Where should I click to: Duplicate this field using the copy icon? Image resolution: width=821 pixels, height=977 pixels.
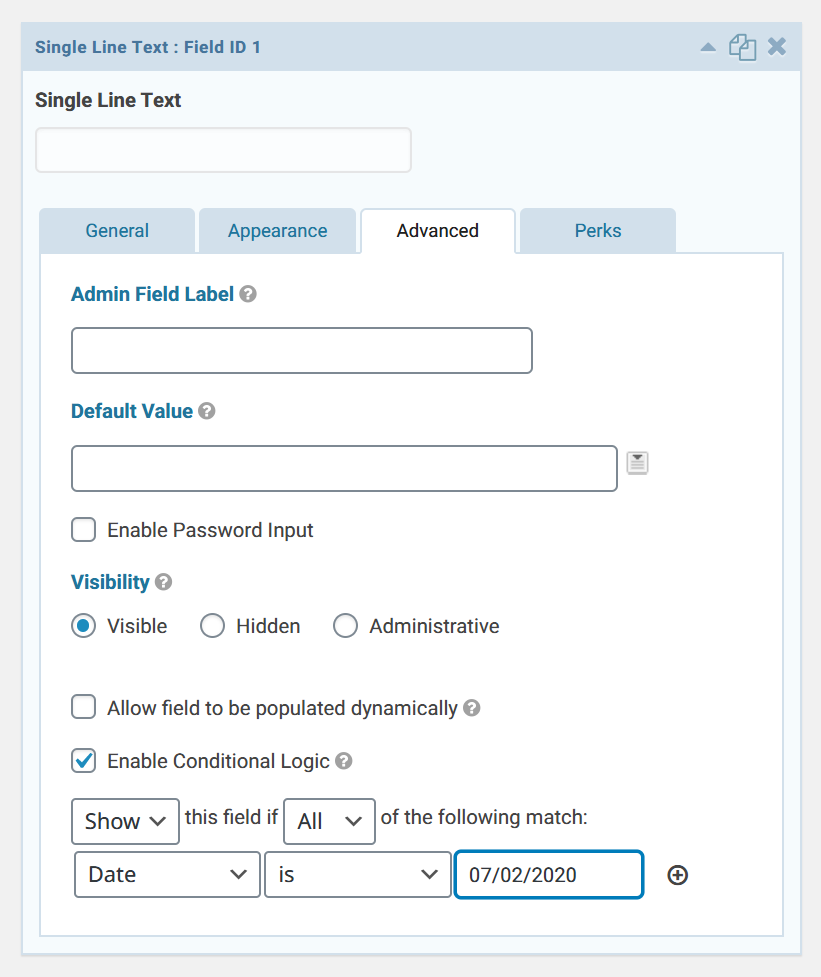(x=743, y=47)
